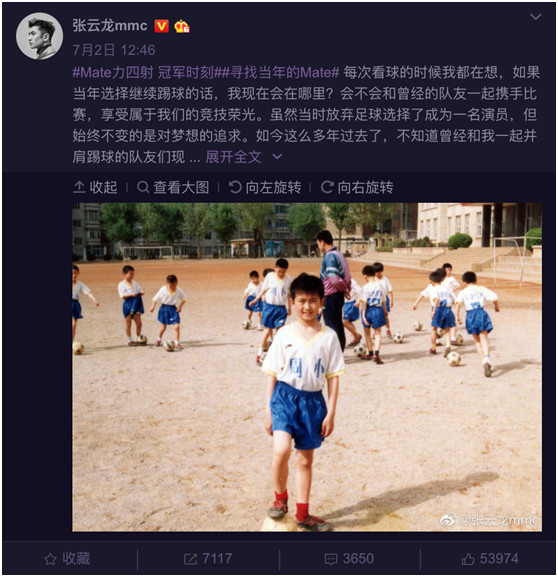Favorite the post using 收藏 star
The width and height of the screenshot is (558, 577).
point(67,559)
